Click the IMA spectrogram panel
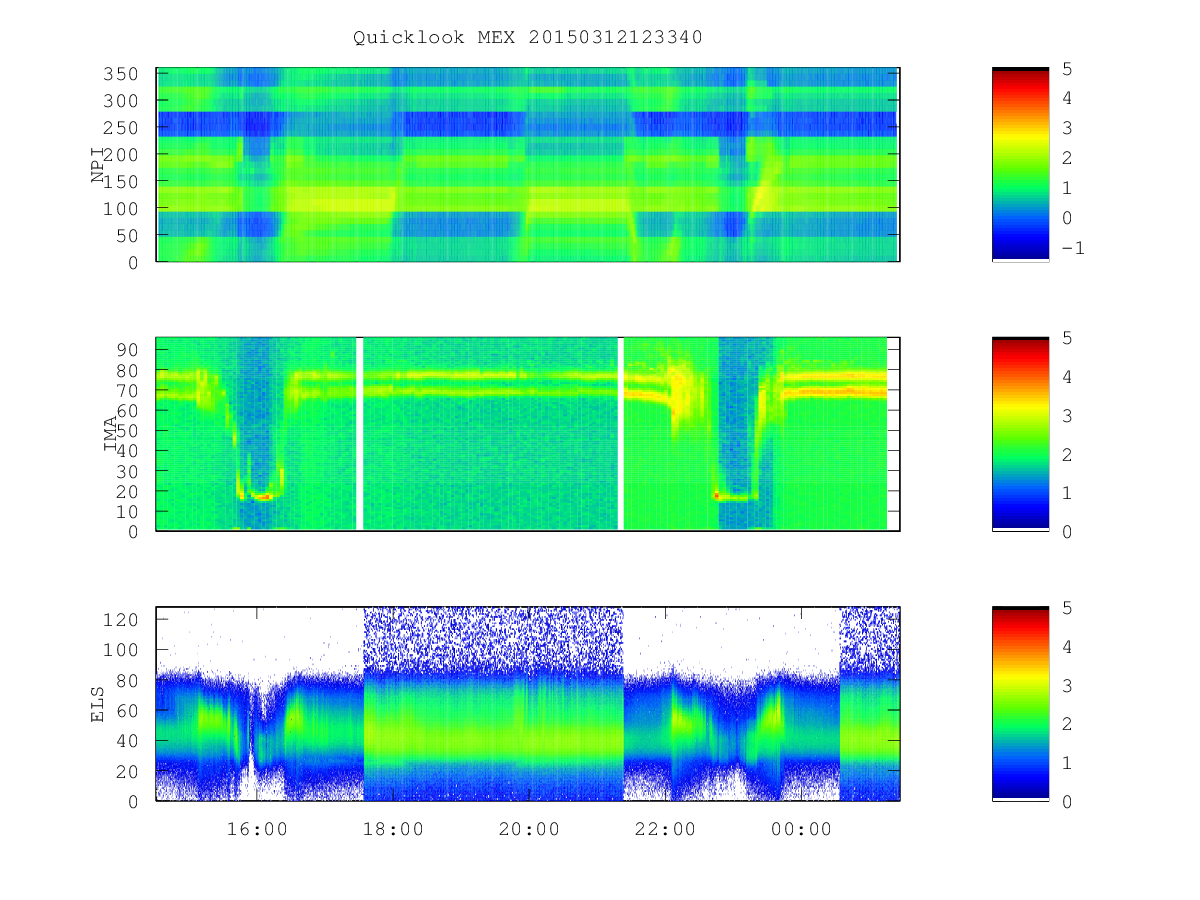This screenshot has height=900, width=1200. coord(528,434)
